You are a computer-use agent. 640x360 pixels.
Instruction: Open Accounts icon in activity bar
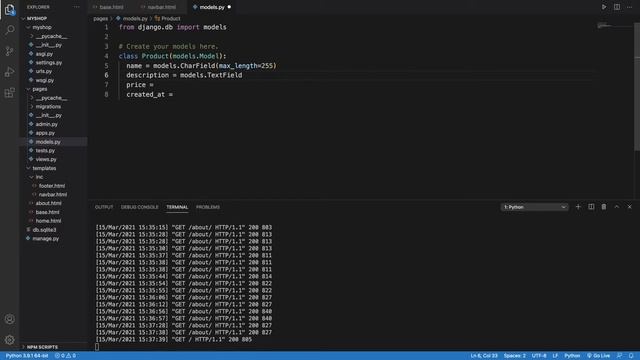(9, 319)
